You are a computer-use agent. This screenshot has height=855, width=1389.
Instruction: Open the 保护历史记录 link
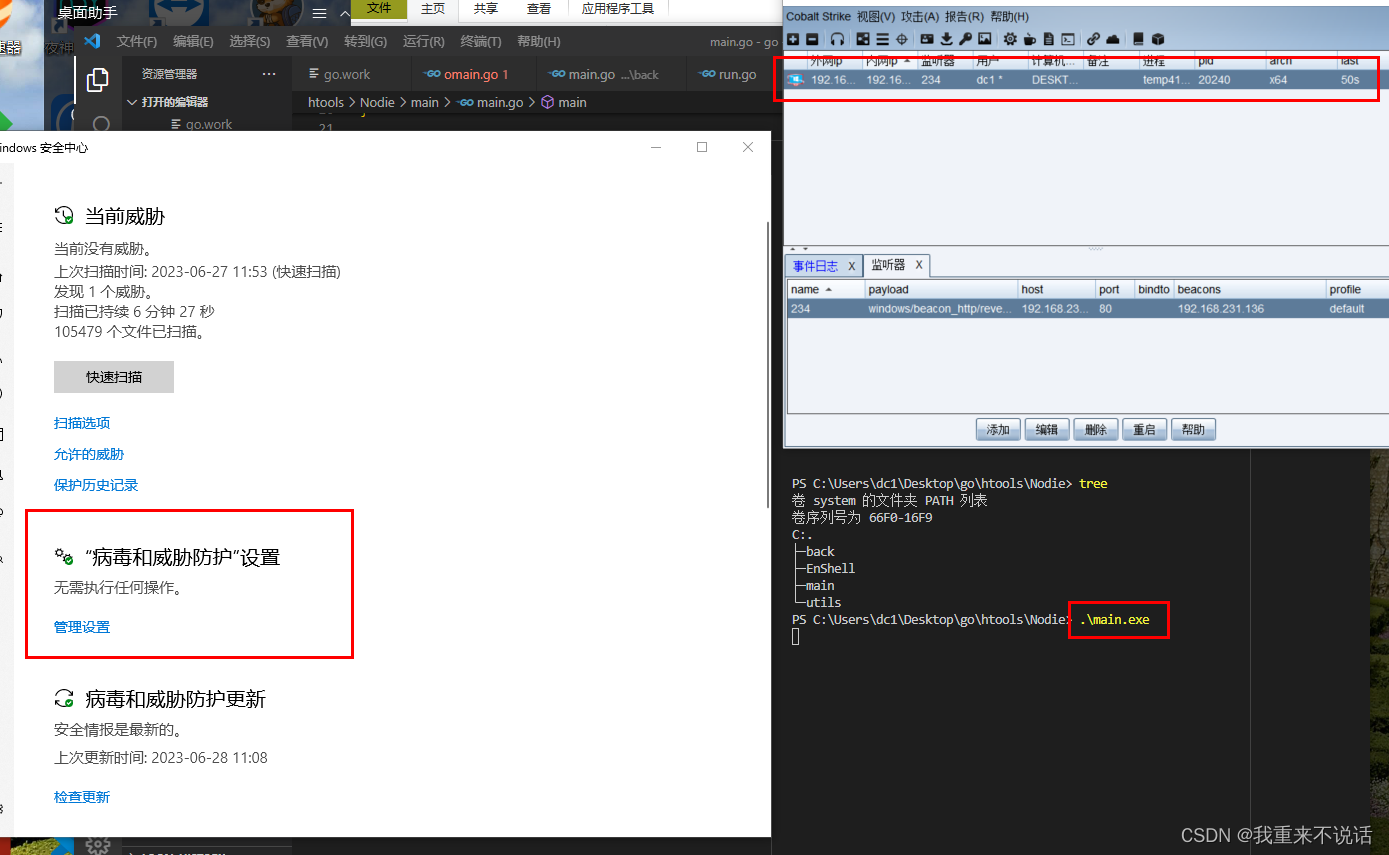tap(96, 485)
